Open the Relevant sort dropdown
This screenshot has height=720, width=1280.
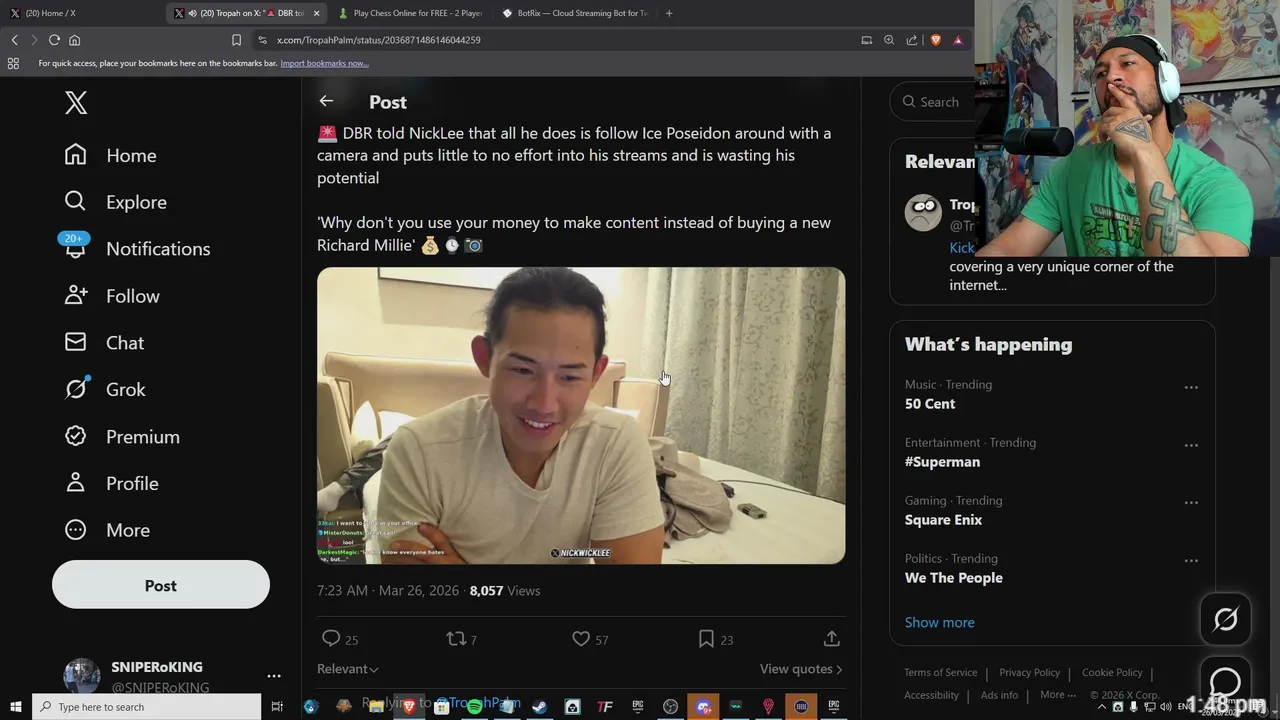coord(347,669)
